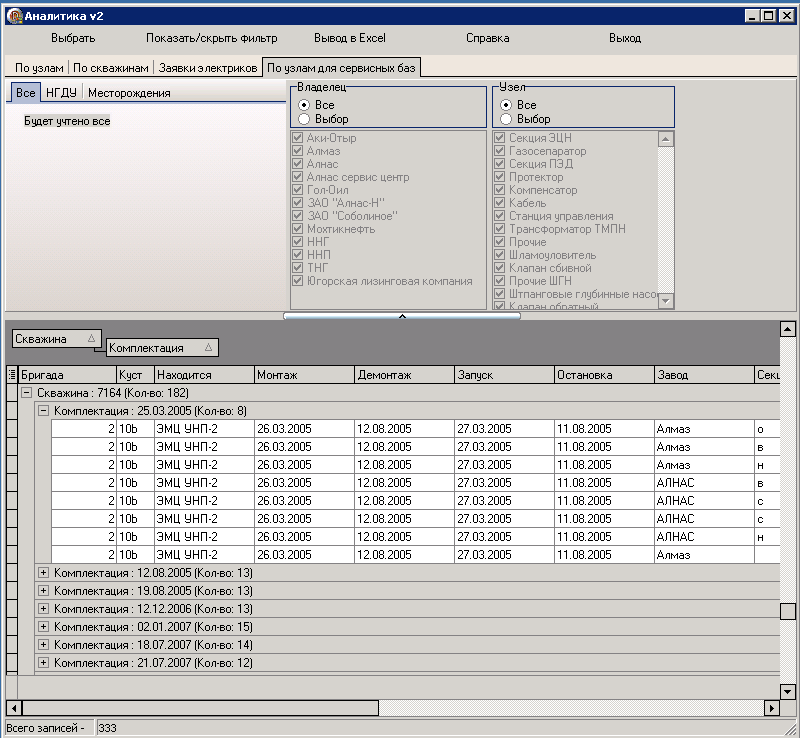Expand Комплектация : 21.07.2007 group

click(43, 662)
